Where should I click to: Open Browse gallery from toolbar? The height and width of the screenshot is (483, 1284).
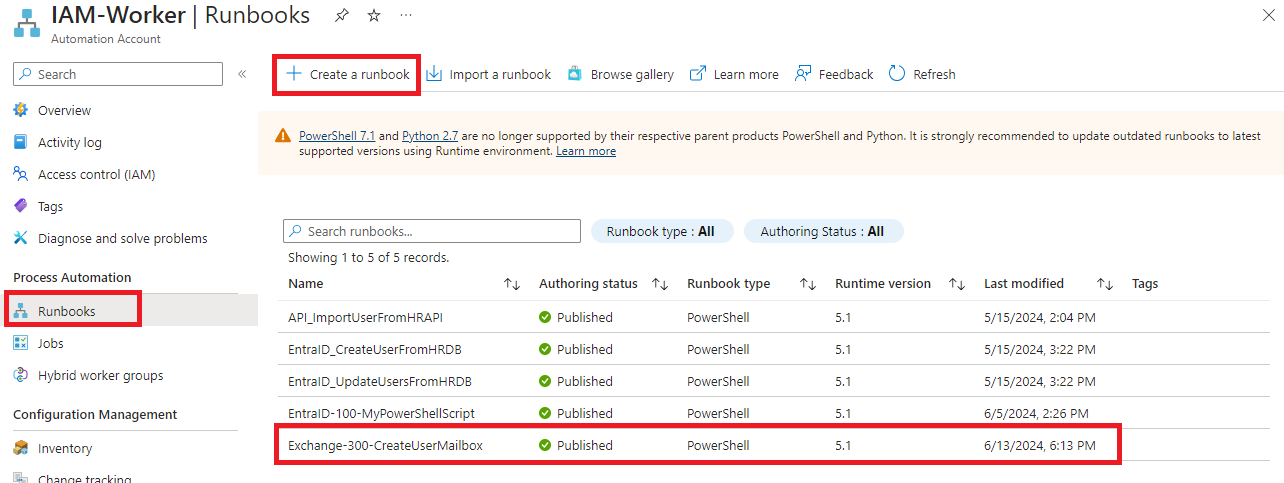pyautogui.click(x=620, y=74)
